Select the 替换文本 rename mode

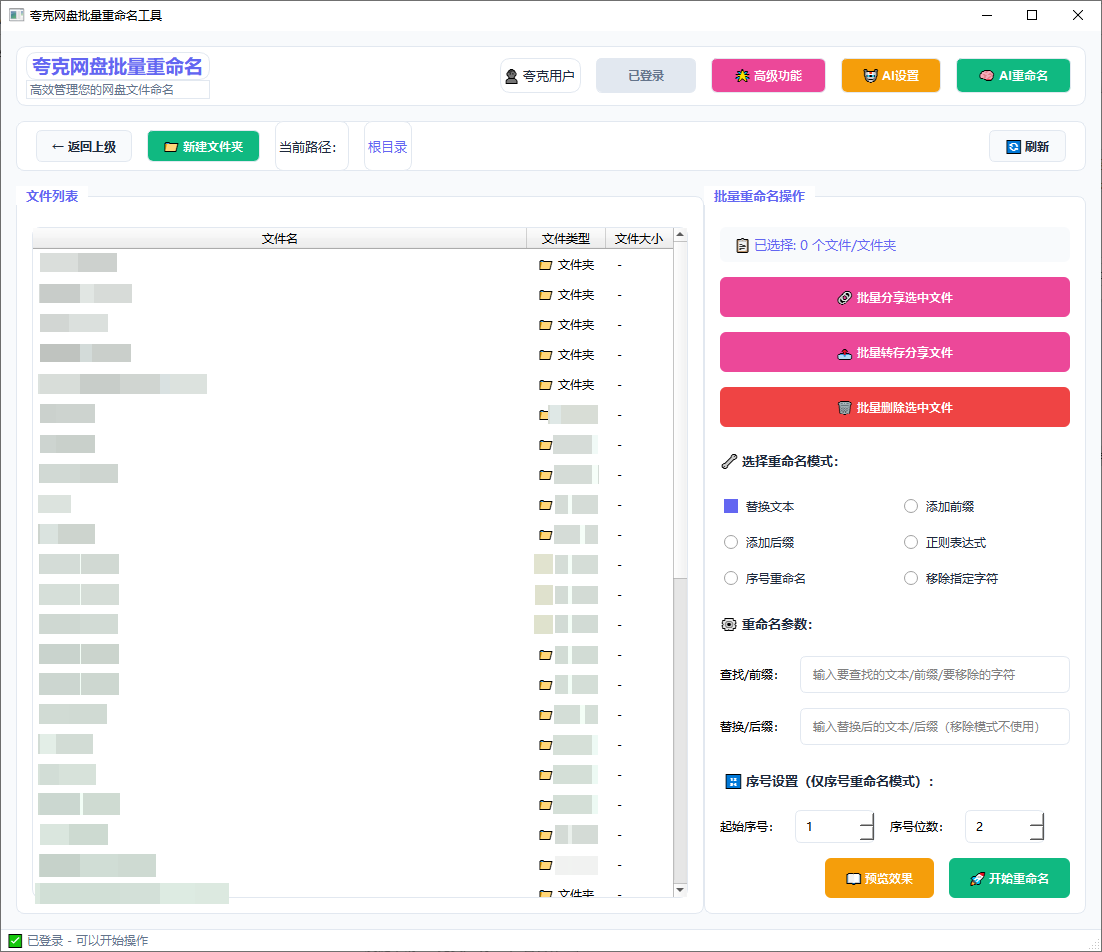731,507
